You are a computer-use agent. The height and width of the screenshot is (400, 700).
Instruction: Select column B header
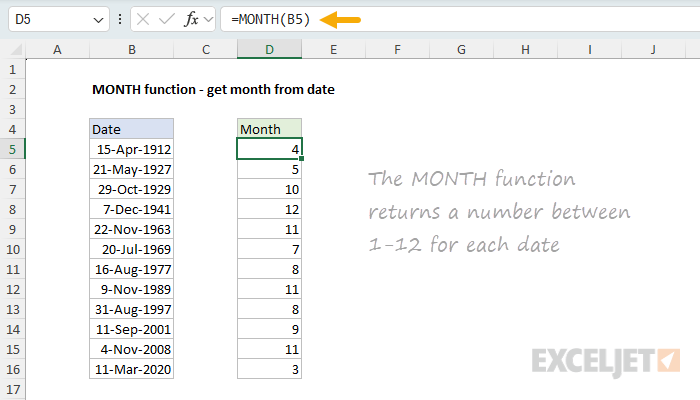pyautogui.click(x=132, y=49)
